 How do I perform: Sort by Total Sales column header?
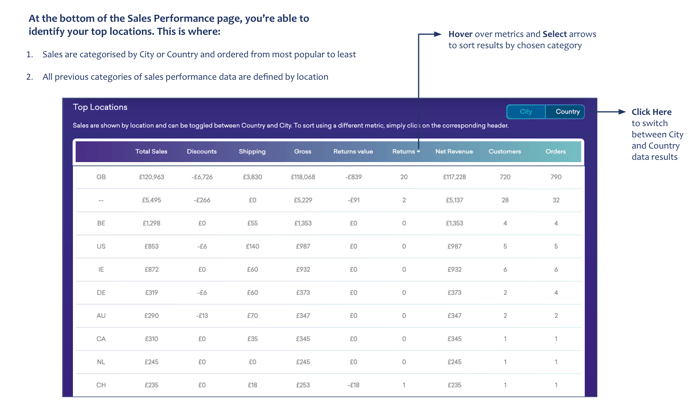(x=151, y=152)
